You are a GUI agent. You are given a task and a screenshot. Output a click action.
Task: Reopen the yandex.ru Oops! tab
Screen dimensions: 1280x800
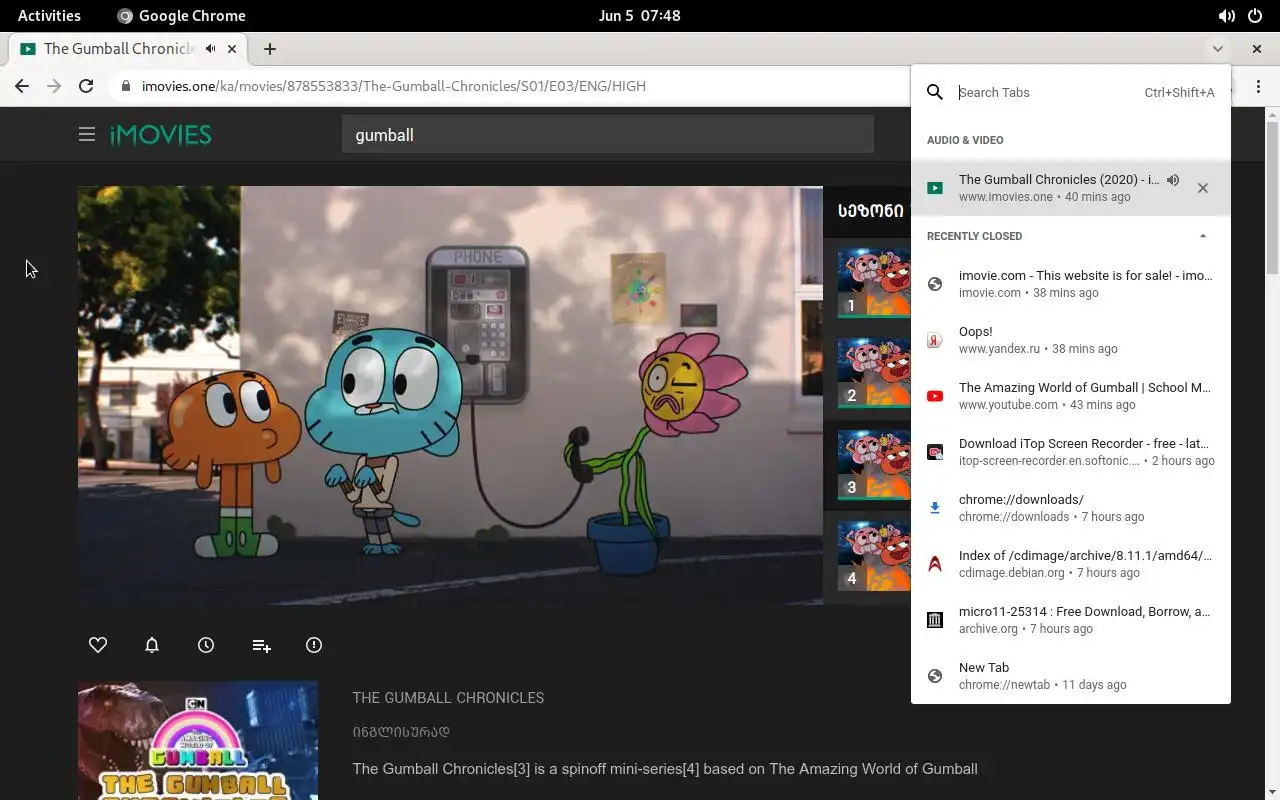coord(1071,340)
